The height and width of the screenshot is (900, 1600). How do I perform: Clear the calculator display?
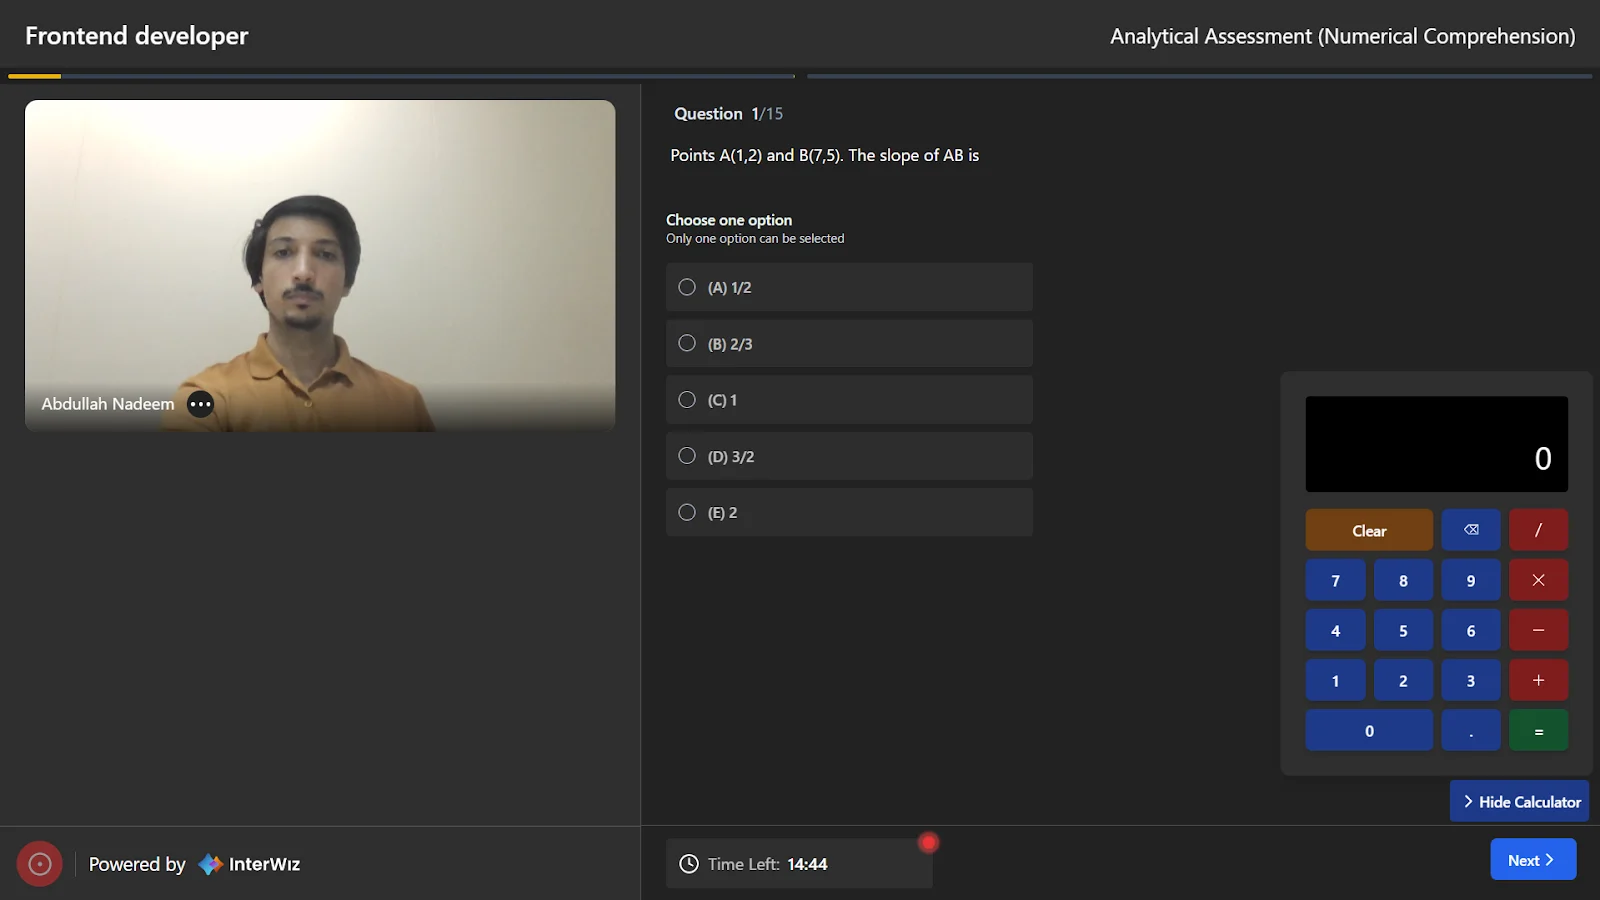[x=1369, y=530]
